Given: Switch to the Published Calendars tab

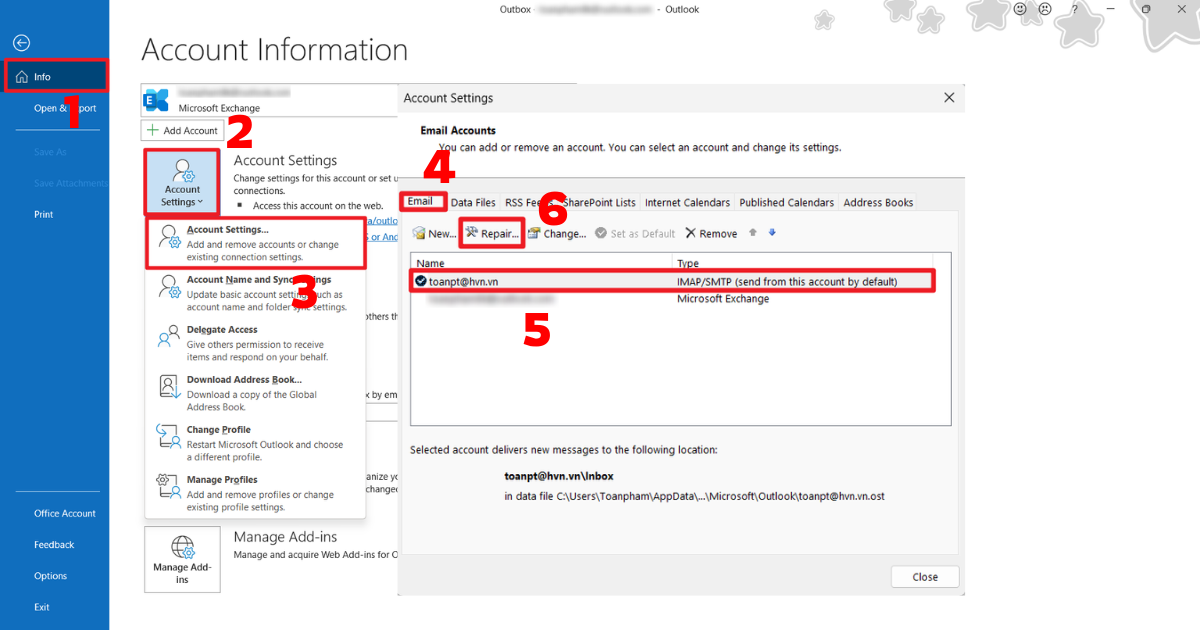Looking at the screenshot, I should (x=786, y=202).
